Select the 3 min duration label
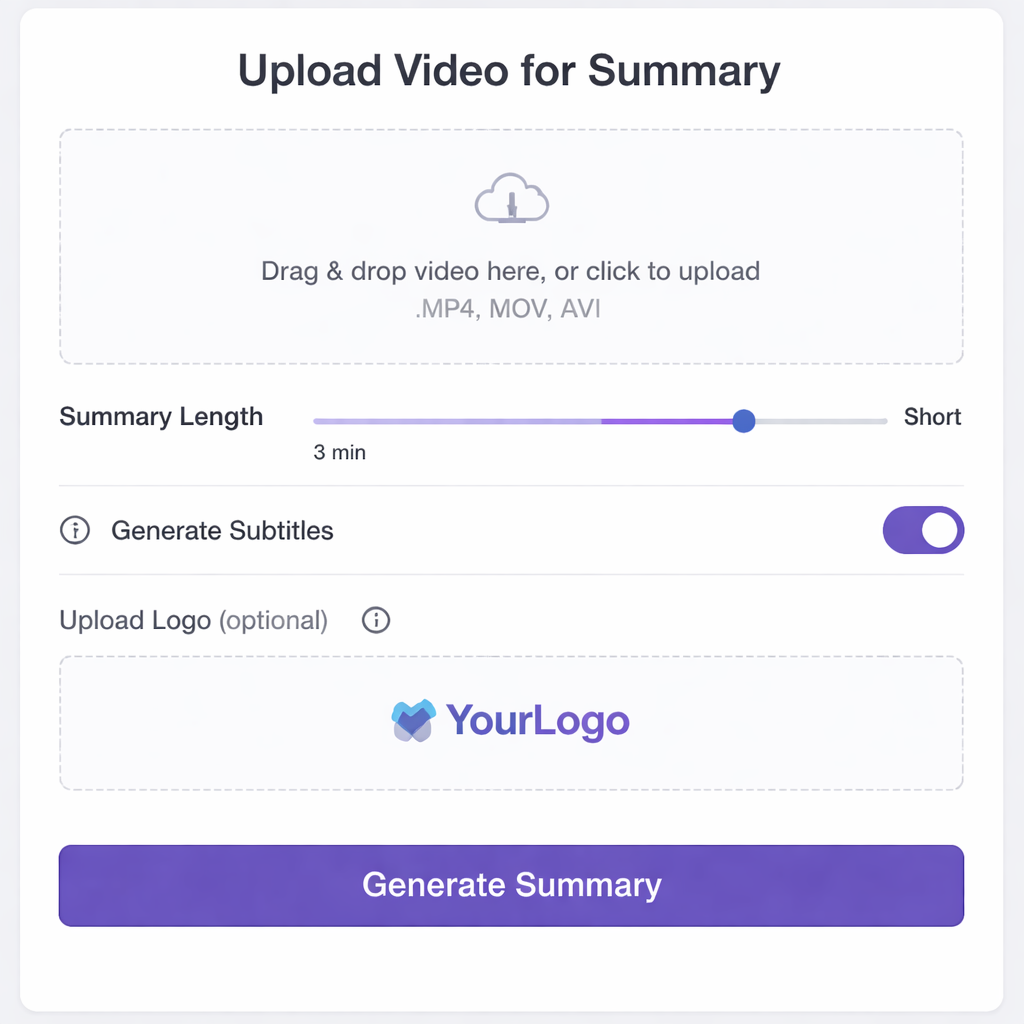This screenshot has height=1024, width=1024. click(x=339, y=452)
